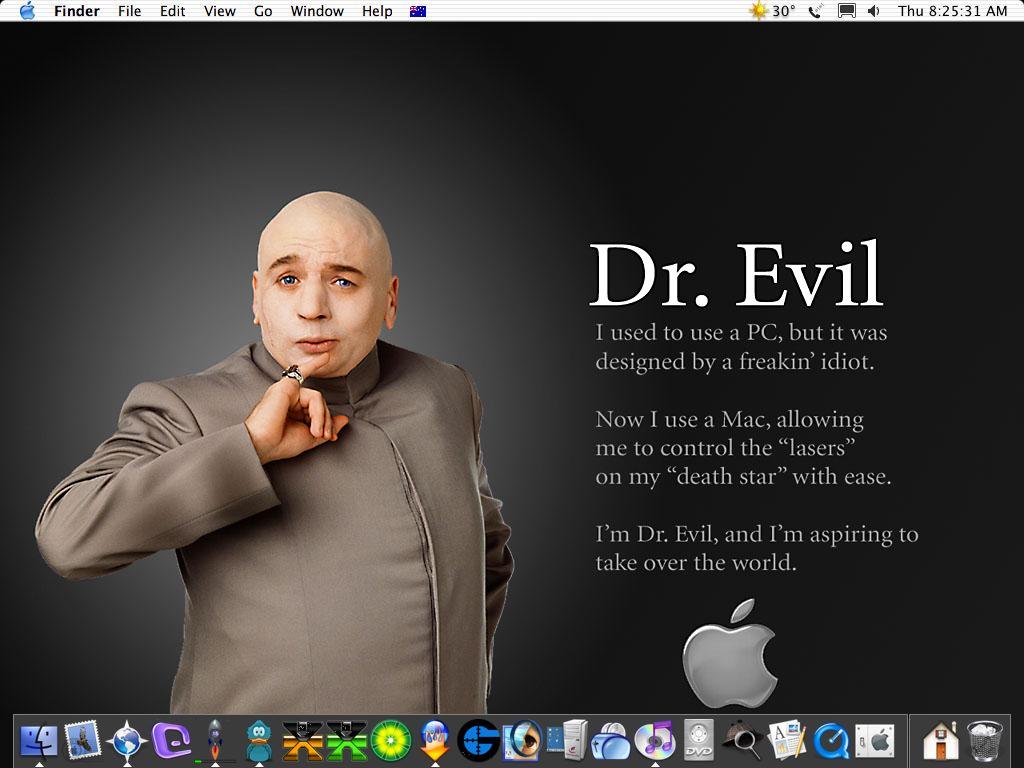
Task: Launch iTunes from the dock
Action: tap(655, 741)
